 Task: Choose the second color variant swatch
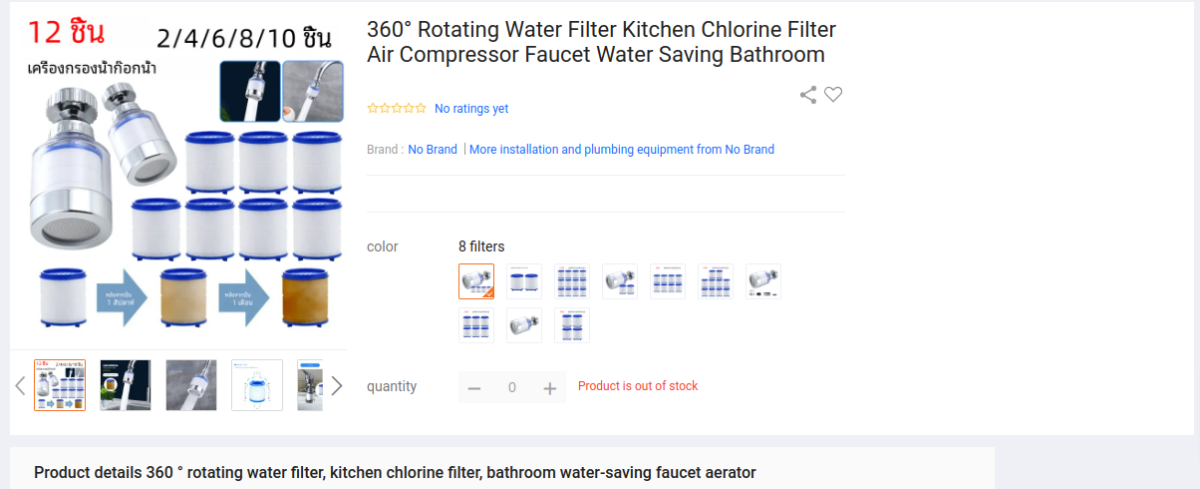[x=524, y=281]
